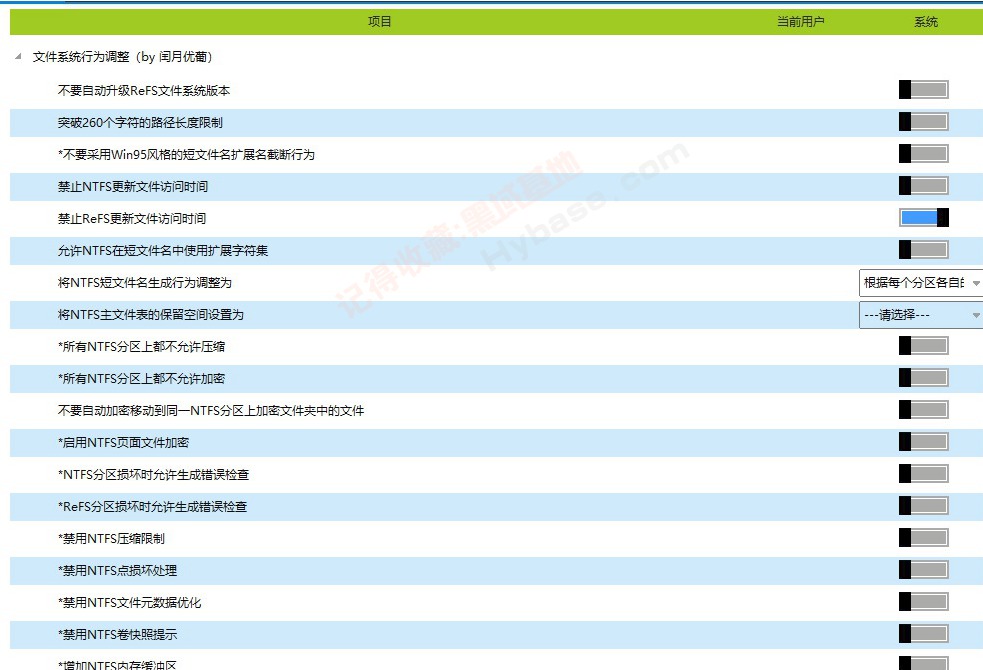983x670 pixels.
Task: Enable 启用NTFS页面文件加密 switch
Action: 923,441
